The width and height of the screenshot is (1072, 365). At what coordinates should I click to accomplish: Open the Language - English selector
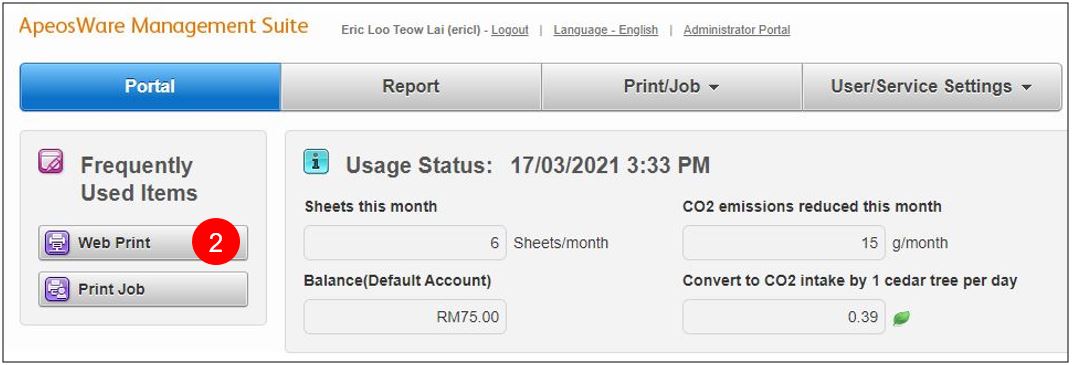pos(606,30)
